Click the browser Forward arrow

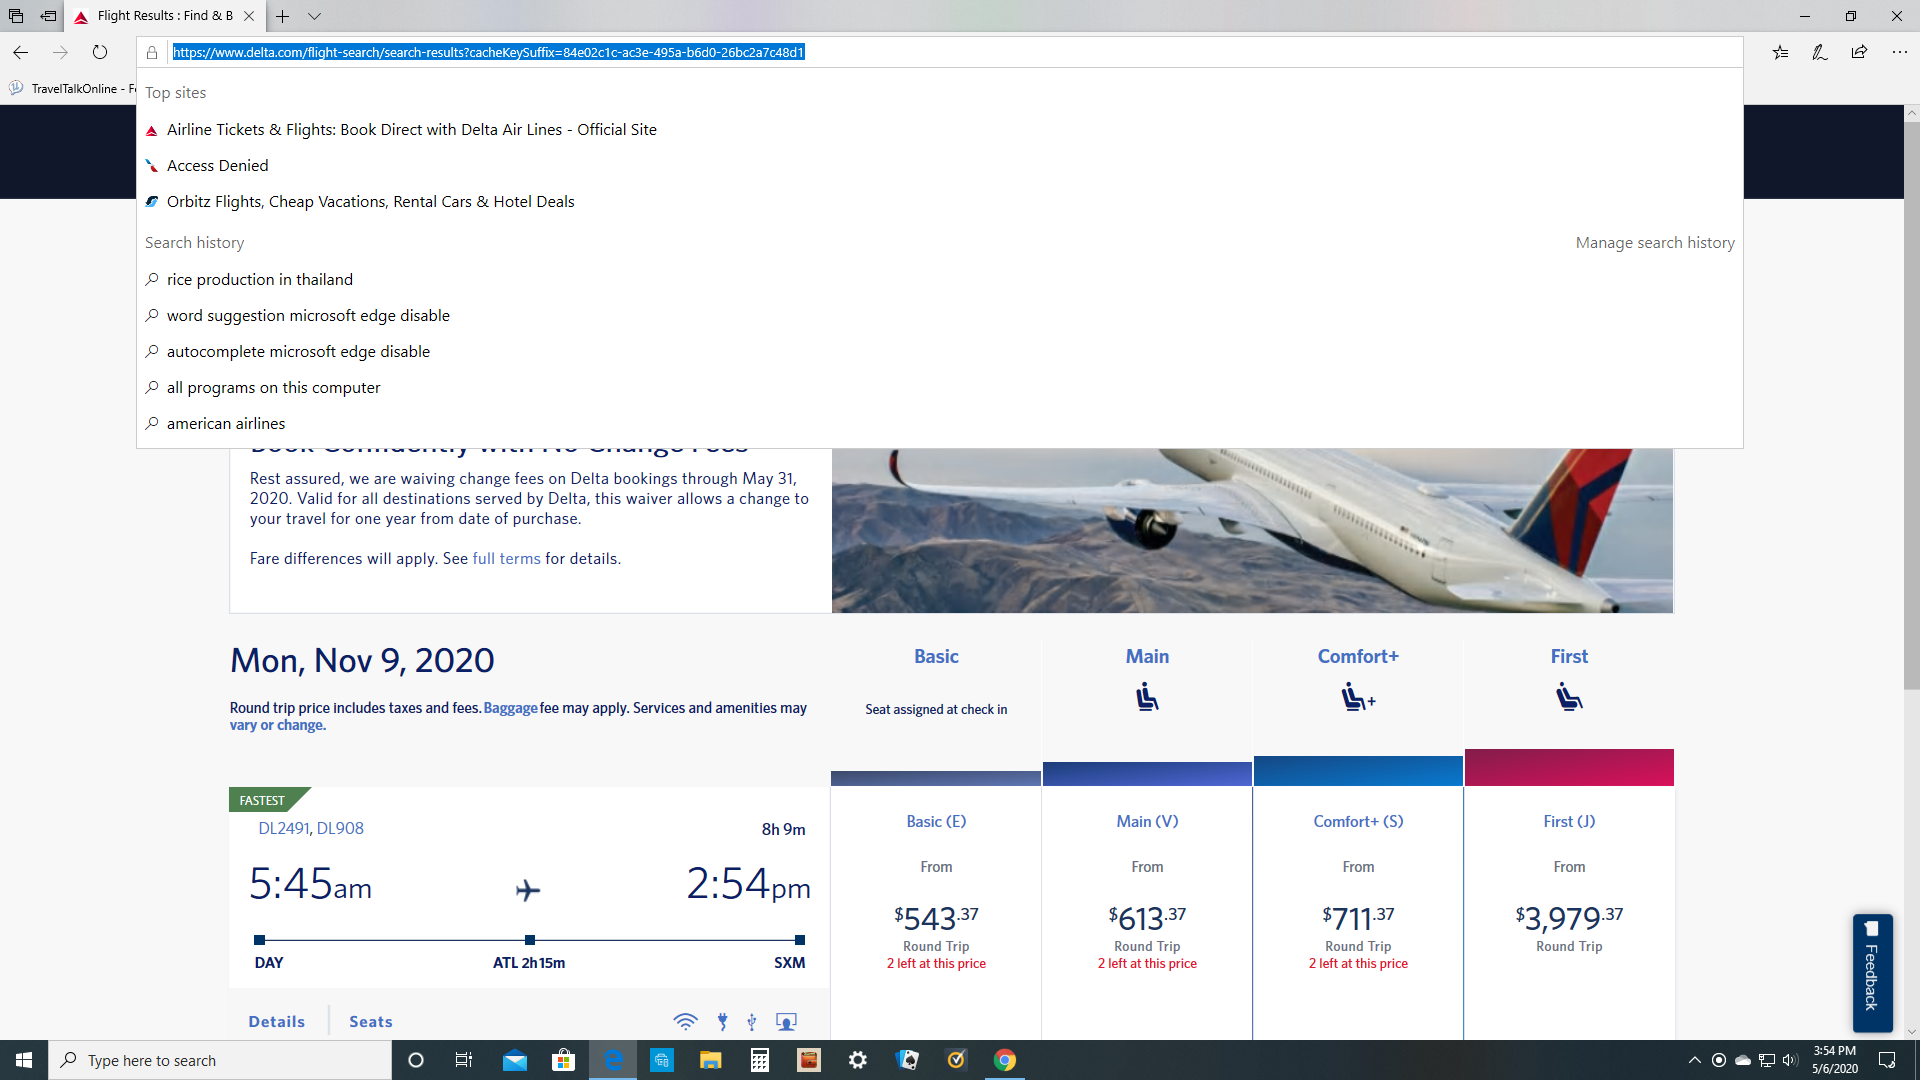click(x=60, y=52)
